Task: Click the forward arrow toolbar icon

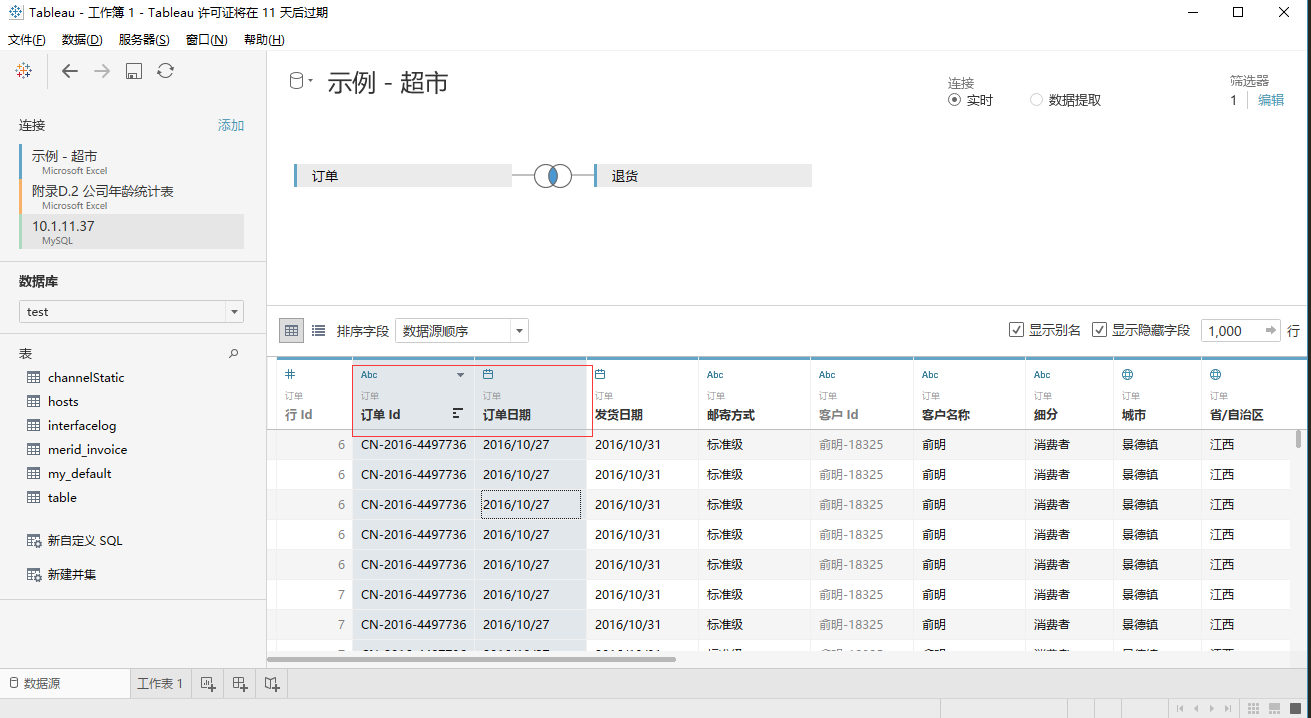Action: point(102,71)
